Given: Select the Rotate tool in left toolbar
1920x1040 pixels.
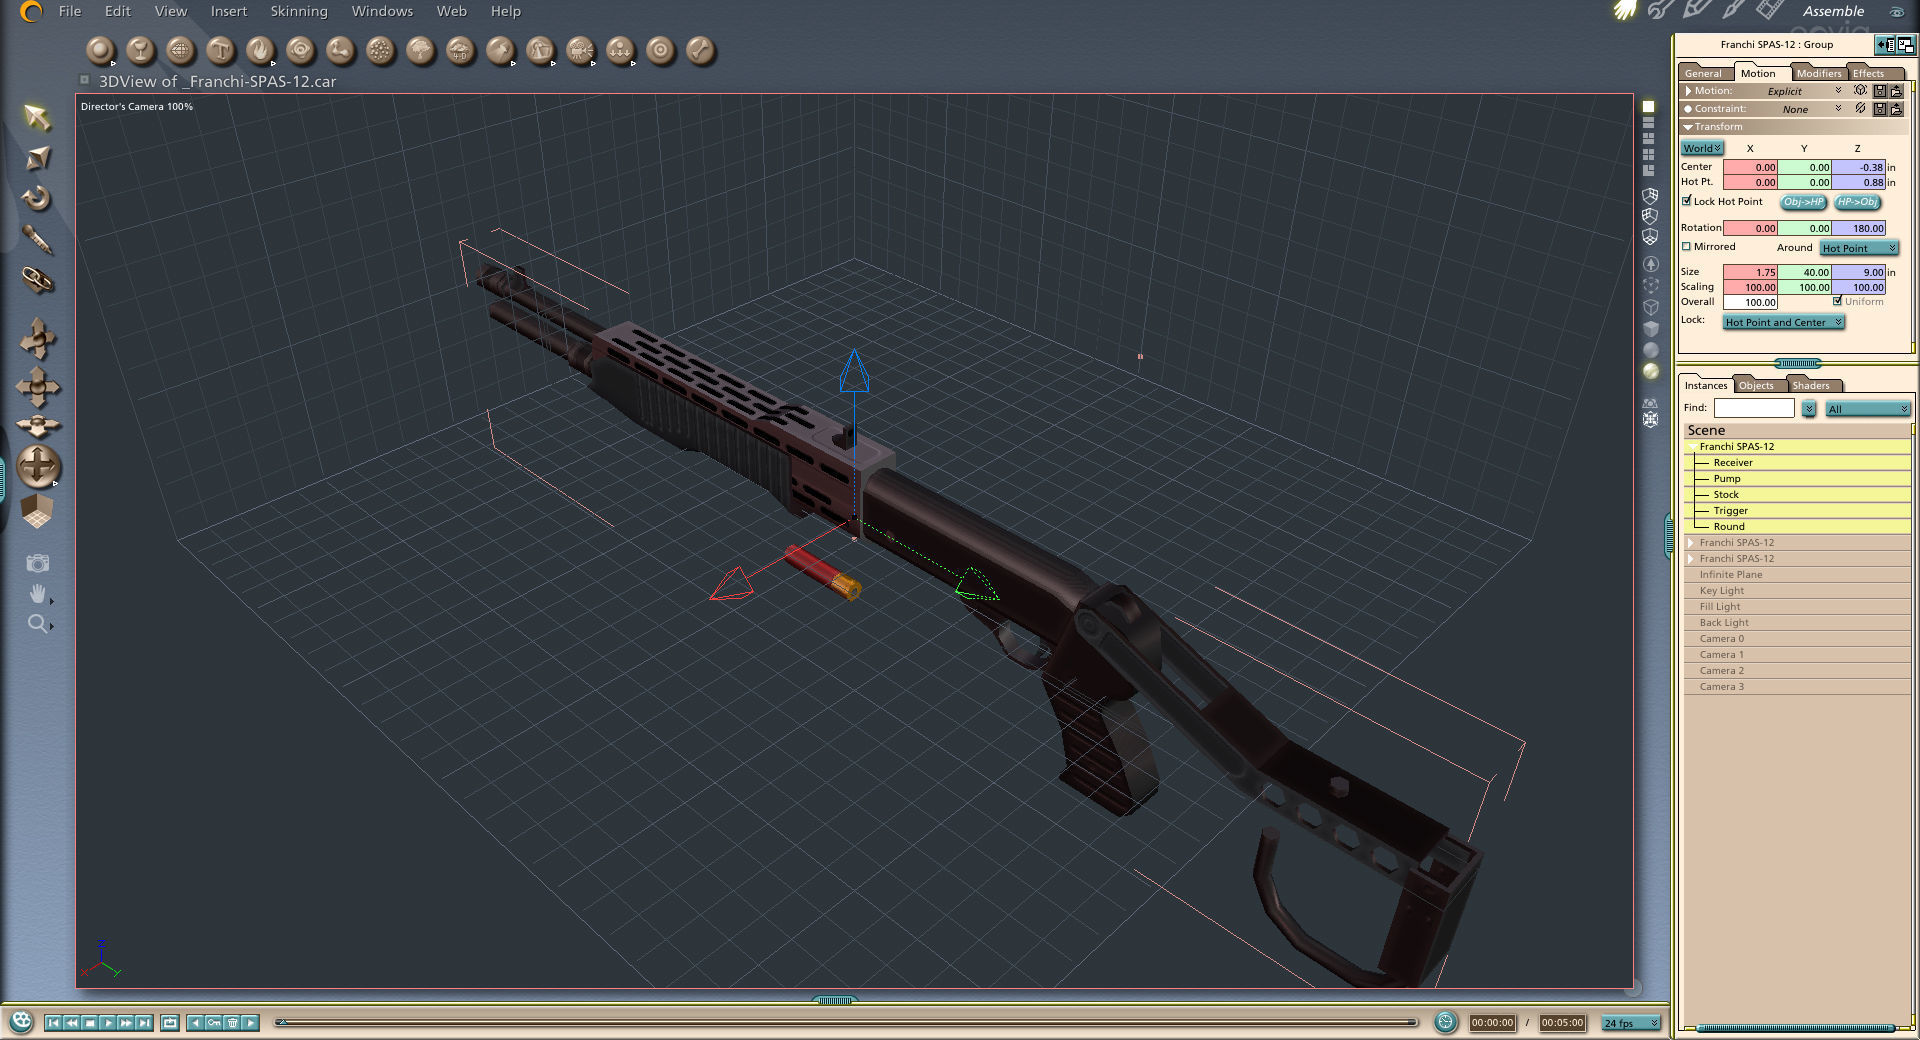Looking at the screenshot, I should 37,198.
